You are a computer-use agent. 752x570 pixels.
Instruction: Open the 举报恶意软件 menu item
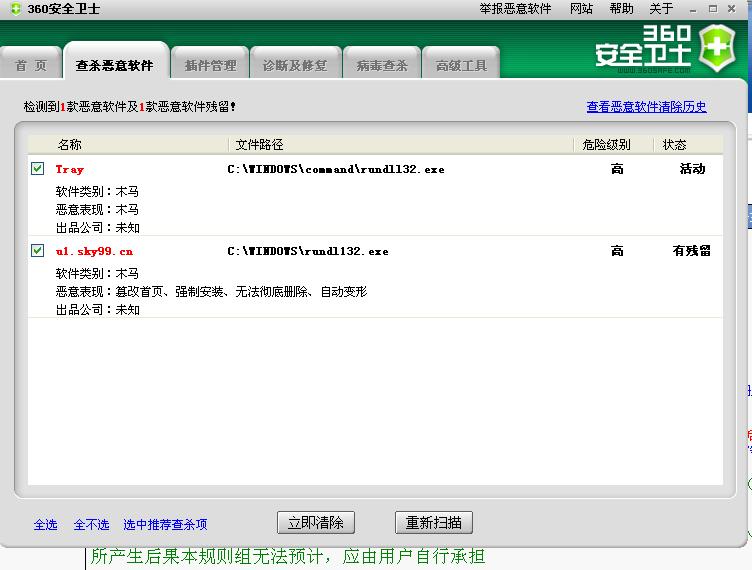point(515,9)
